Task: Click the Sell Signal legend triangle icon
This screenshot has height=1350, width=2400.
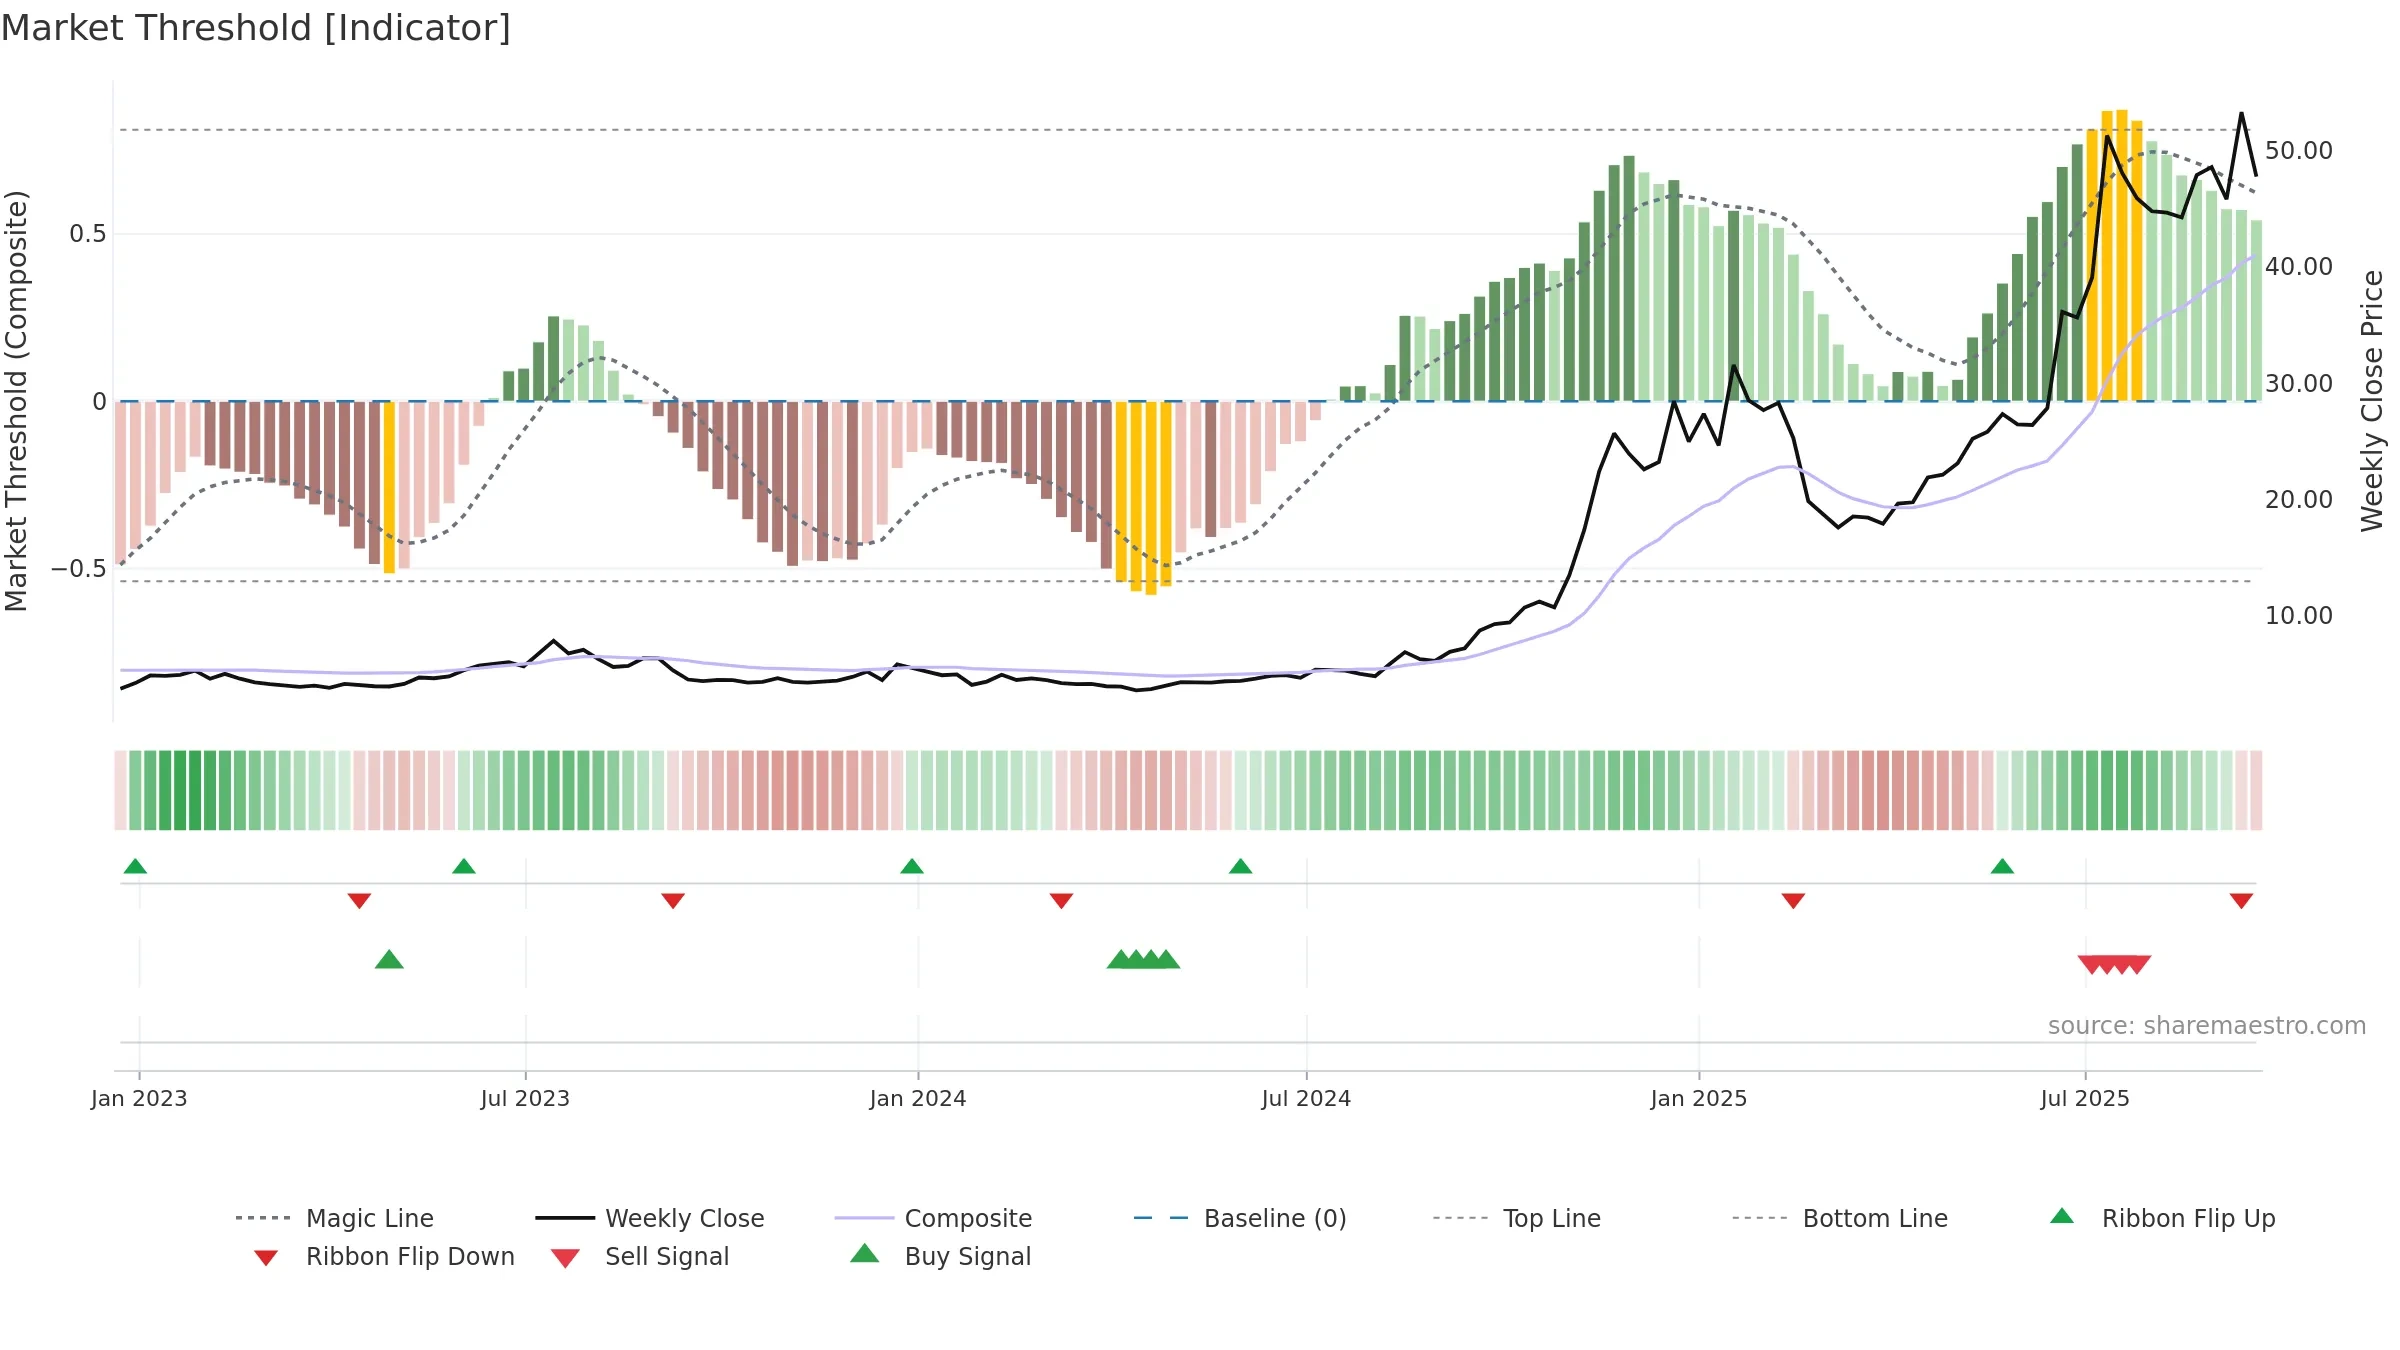Action: [x=565, y=1258]
